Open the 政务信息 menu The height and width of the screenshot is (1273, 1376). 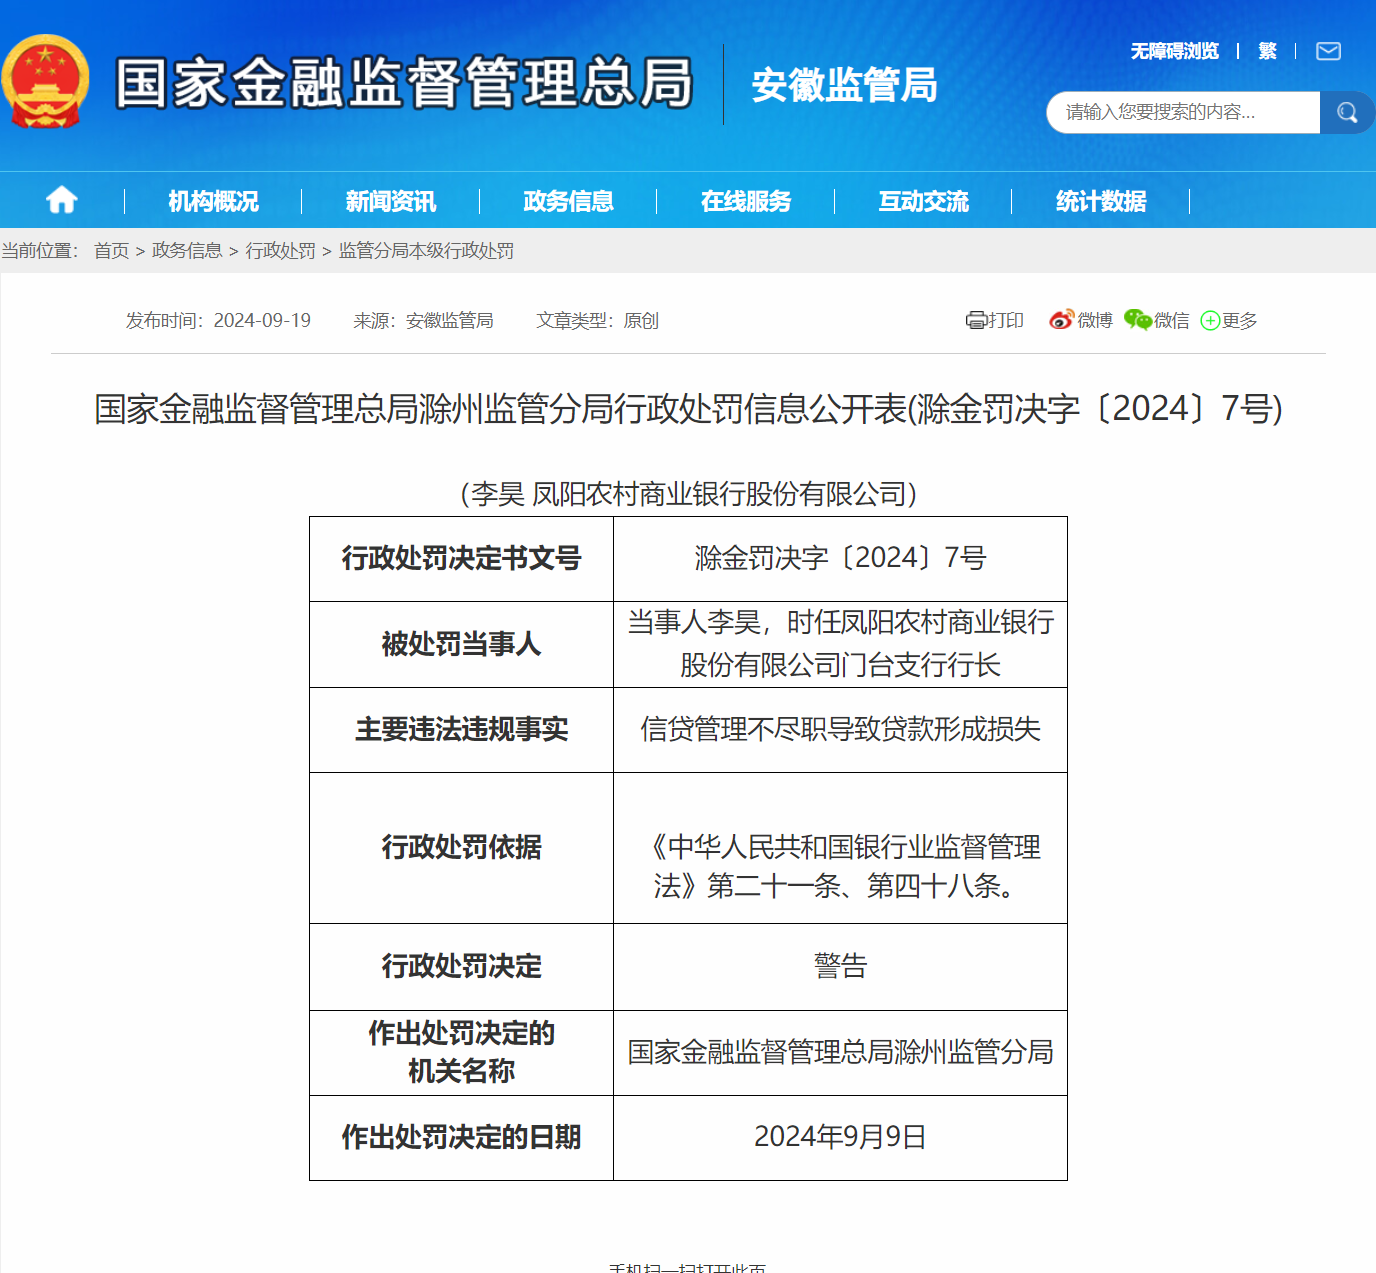pos(568,201)
